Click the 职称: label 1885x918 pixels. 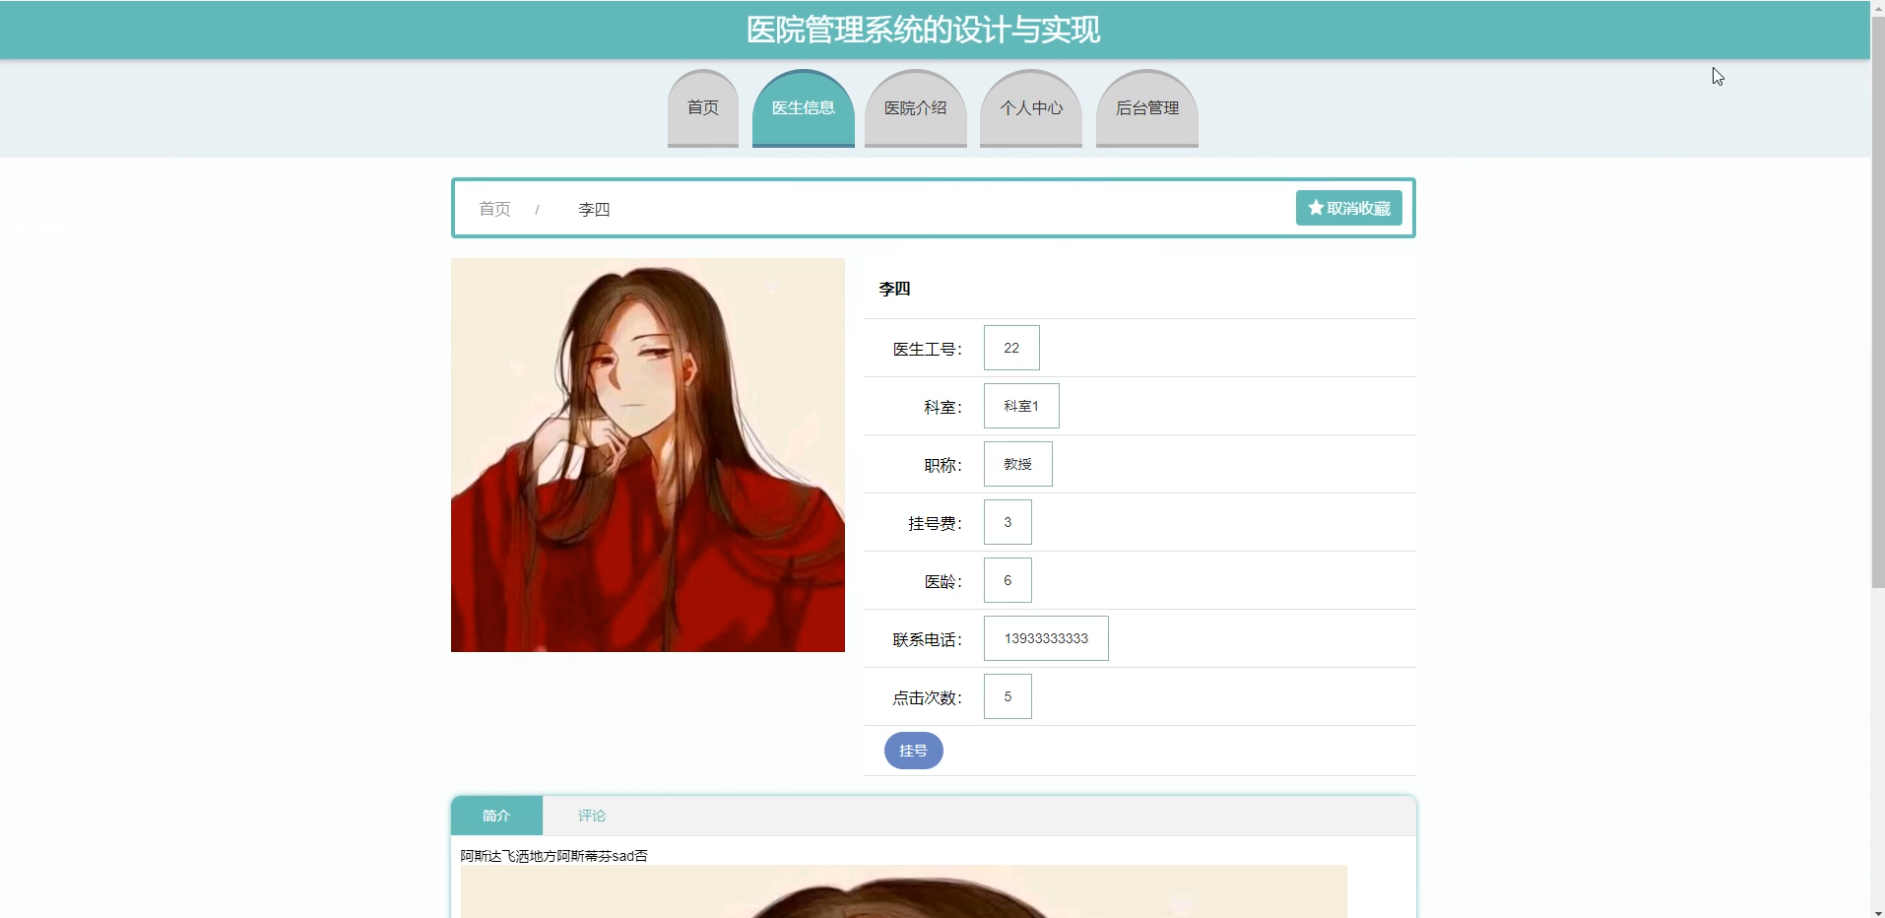point(943,465)
